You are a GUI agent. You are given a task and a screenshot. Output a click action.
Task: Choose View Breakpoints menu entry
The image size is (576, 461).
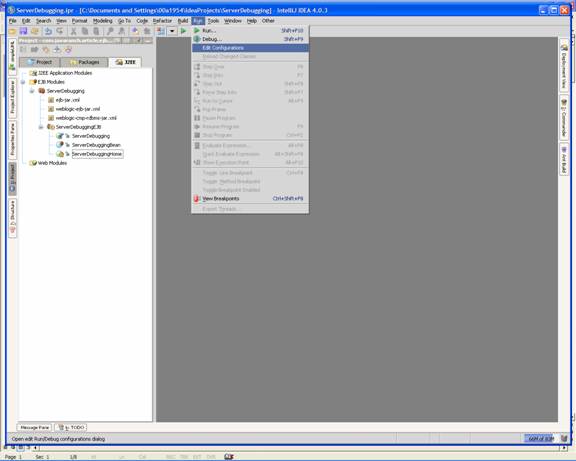(250, 199)
